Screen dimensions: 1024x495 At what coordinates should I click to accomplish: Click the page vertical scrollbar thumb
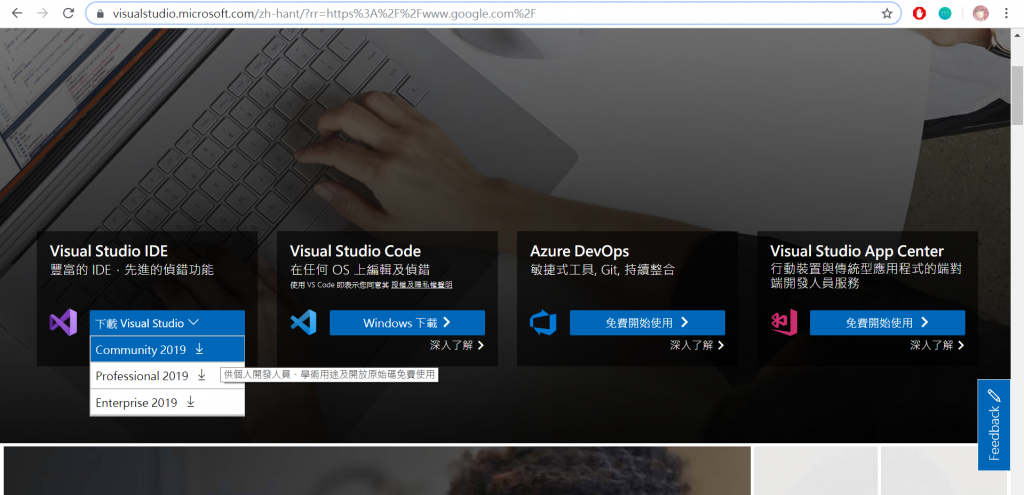tap(1017, 95)
